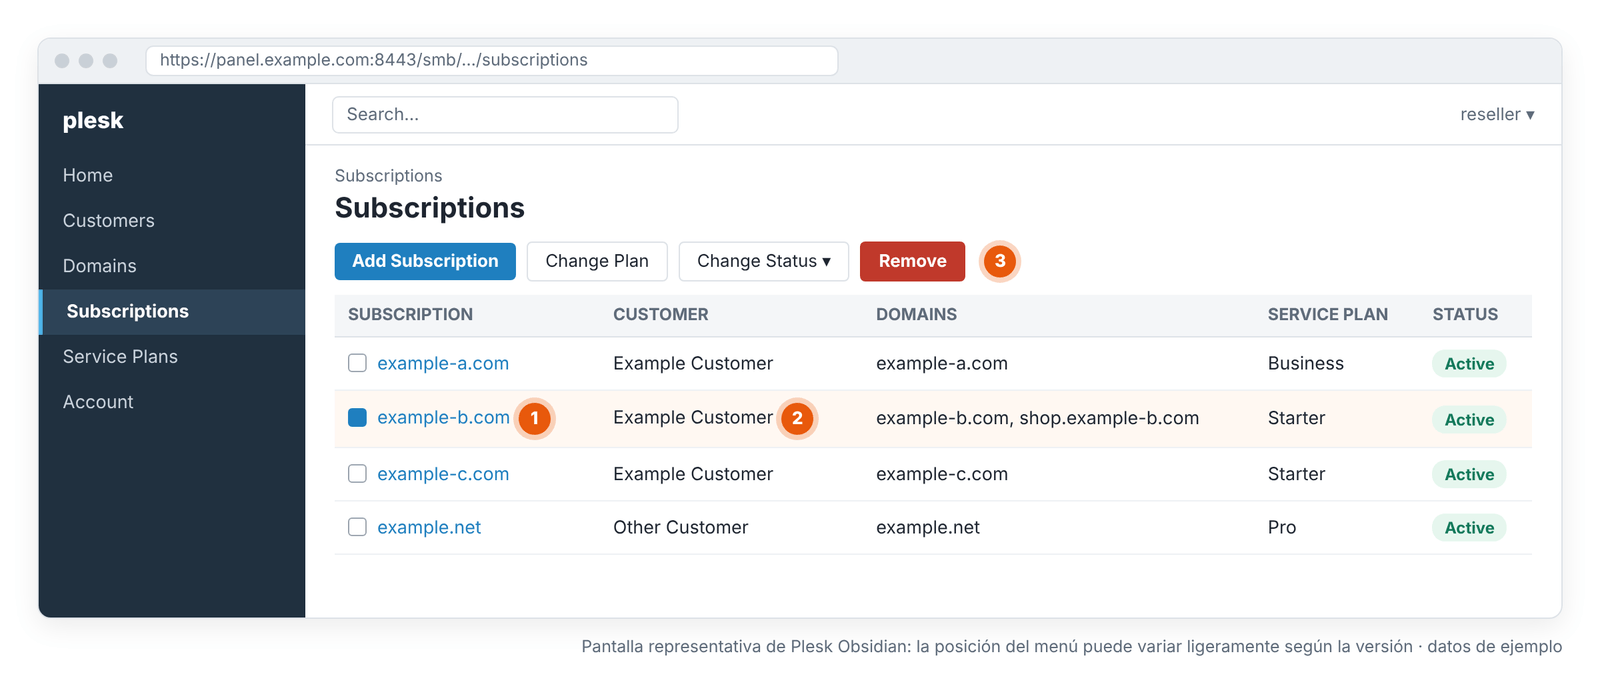Image resolution: width=1600 pixels, height=695 pixels.
Task: Focus the Search input field
Action: 505,114
